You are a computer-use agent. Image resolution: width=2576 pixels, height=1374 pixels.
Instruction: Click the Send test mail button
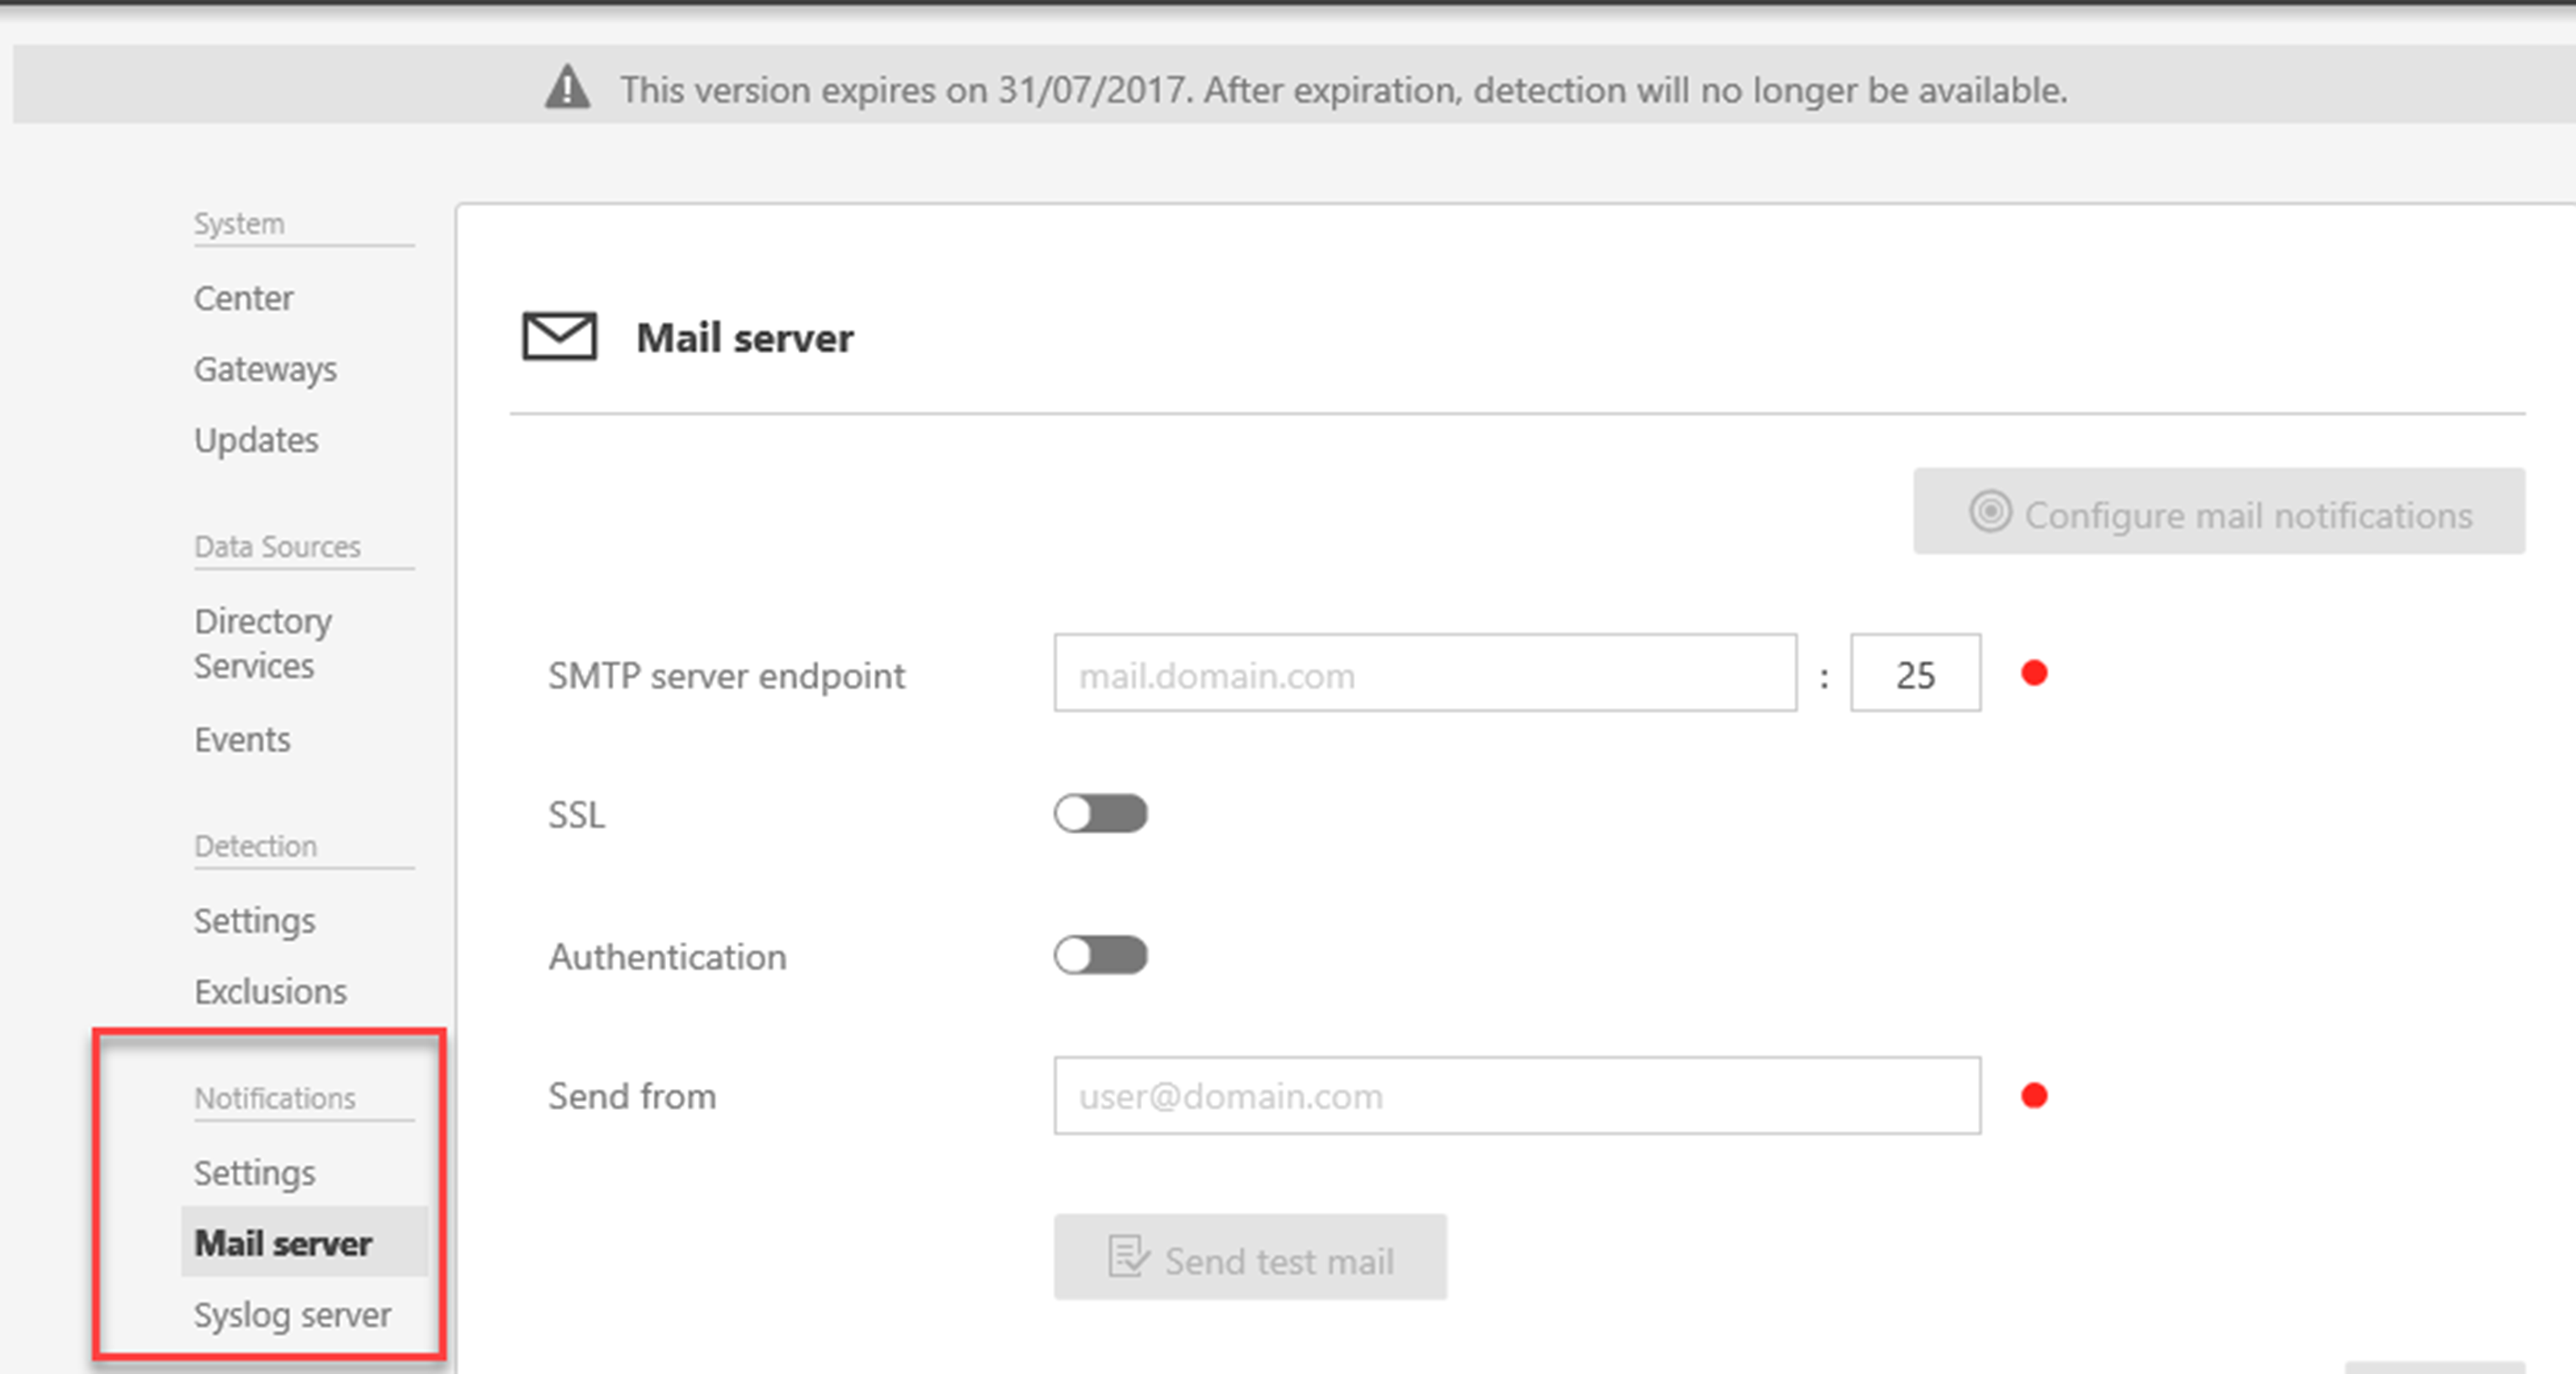[x=1250, y=1258]
